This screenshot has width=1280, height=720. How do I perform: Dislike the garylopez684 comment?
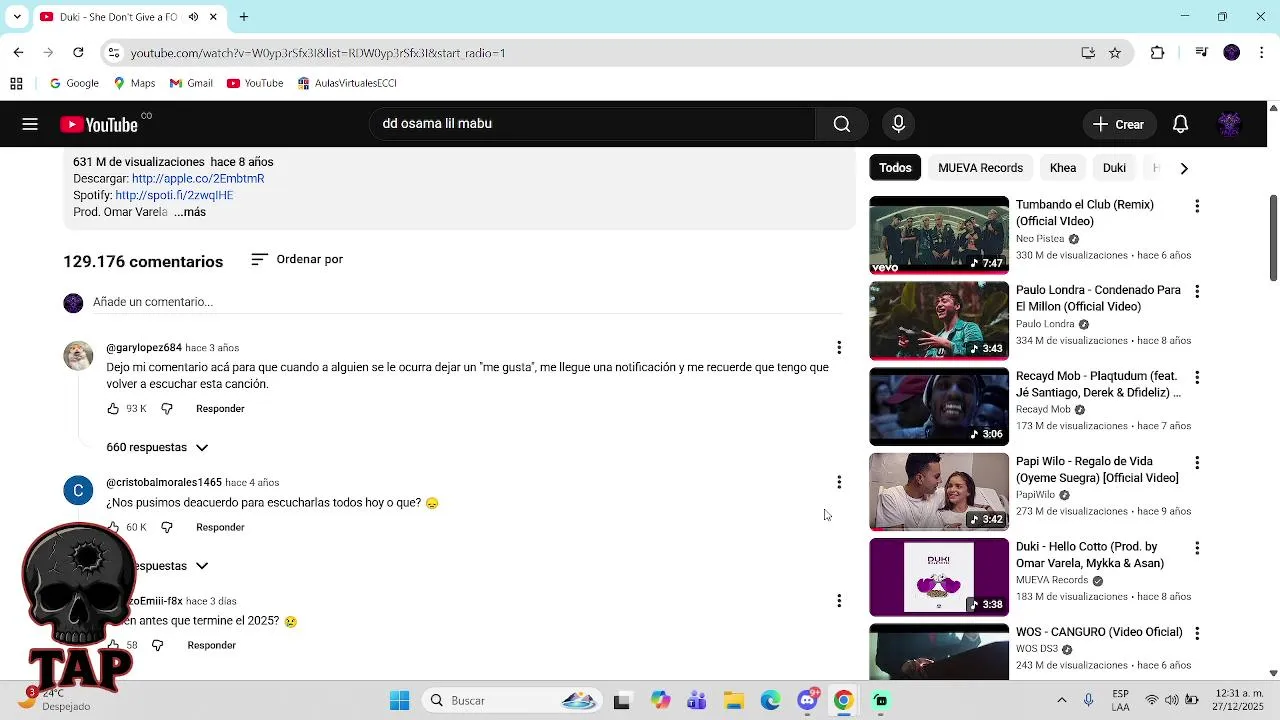167,409
